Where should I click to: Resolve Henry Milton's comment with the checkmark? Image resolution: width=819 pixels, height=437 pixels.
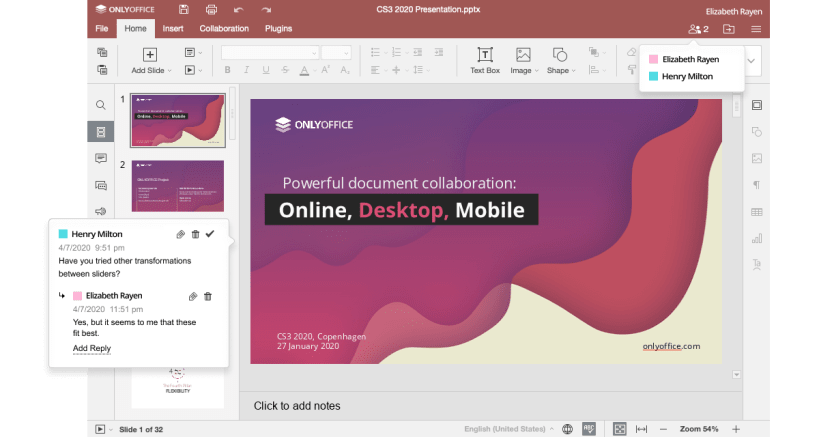210,234
